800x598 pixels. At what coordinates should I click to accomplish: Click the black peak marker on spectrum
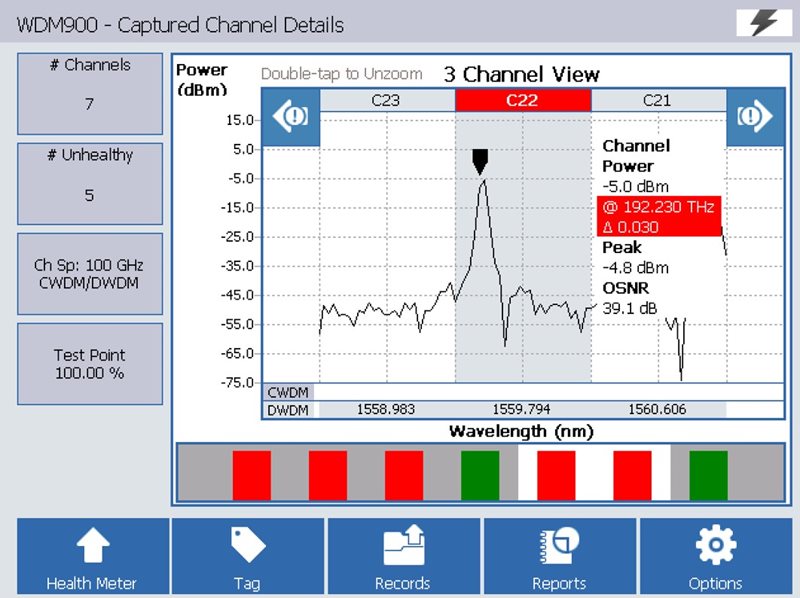[x=481, y=160]
